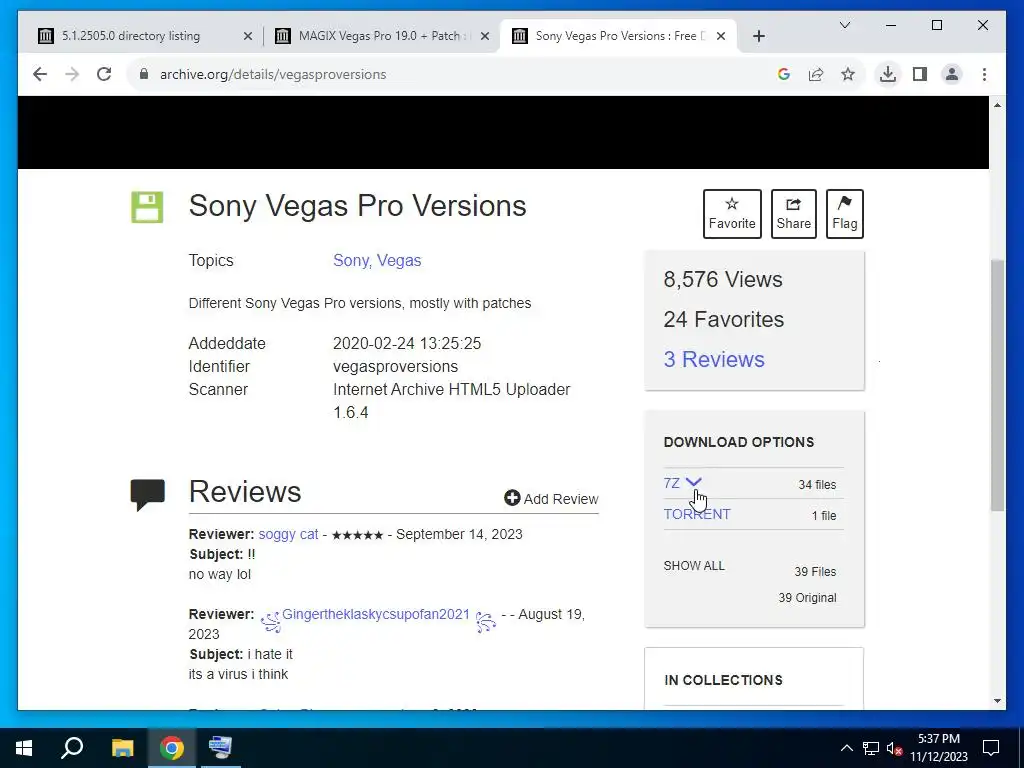Click the padlock site info icon

[144, 74]
